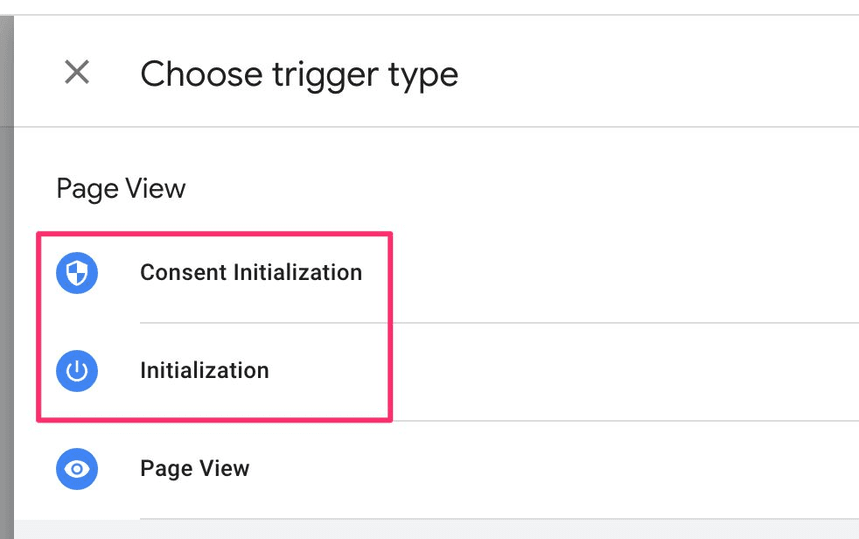This screenshot has height=539, width=859.
Task: Click empty space right of Consent Initialization
Action: tap(625, 272)
